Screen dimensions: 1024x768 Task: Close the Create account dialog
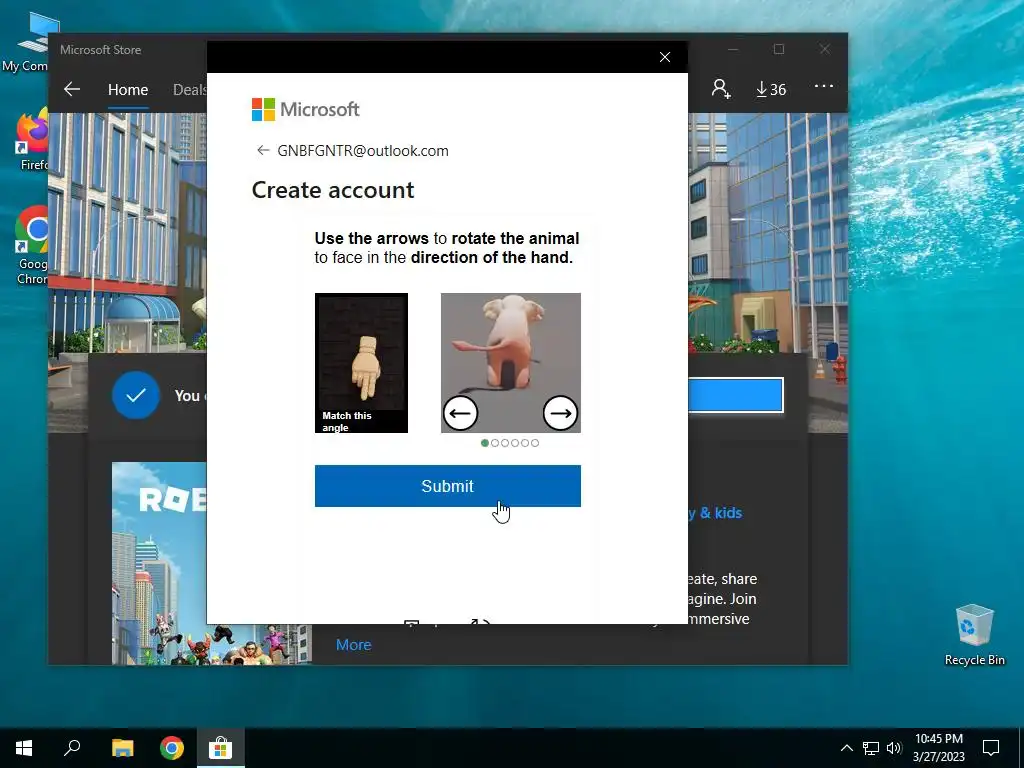(665, 57)
